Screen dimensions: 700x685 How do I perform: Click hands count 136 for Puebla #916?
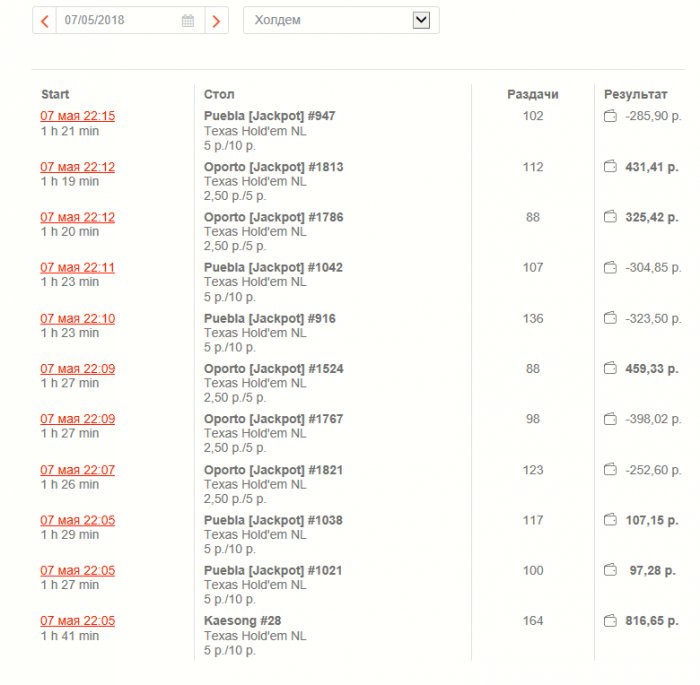coord(533,318)
